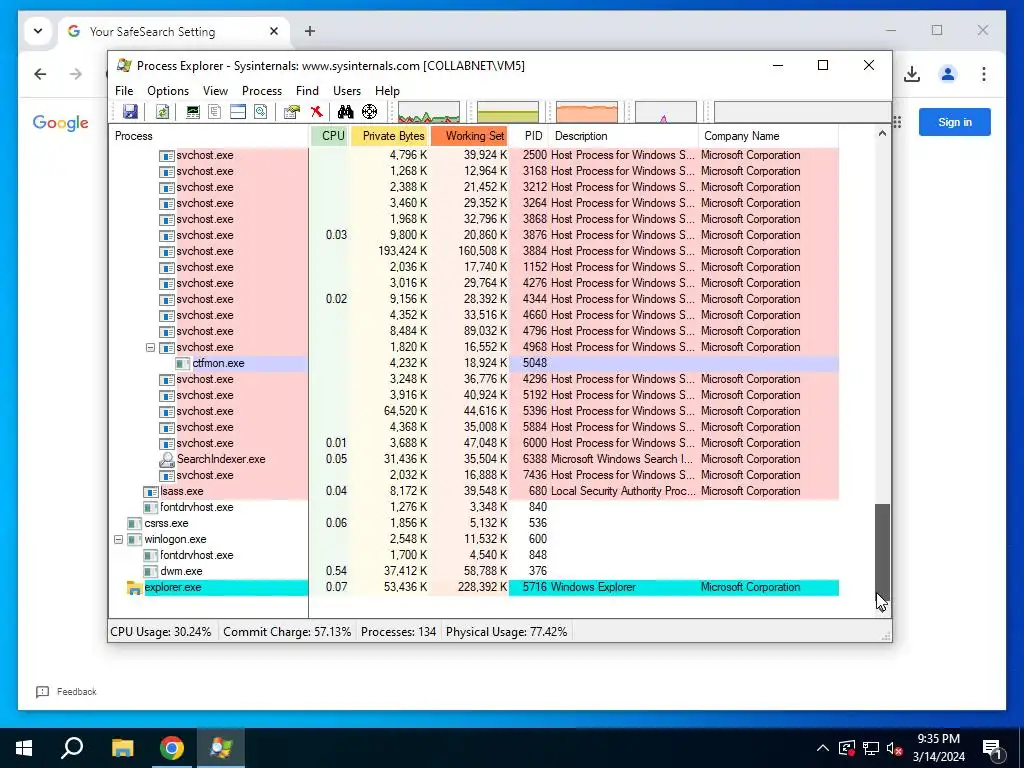Sort by the Description column header
The height and width of the screenshot is (768, 1024).
(624, 136)
